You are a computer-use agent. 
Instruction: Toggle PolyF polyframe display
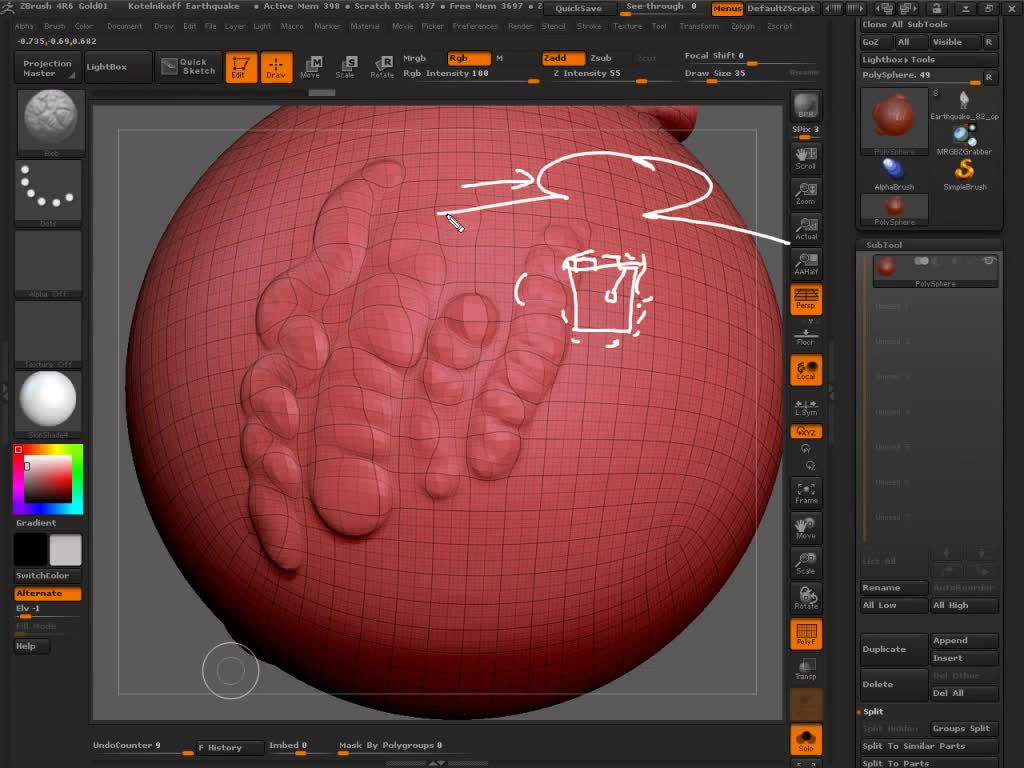click(805, 634)
